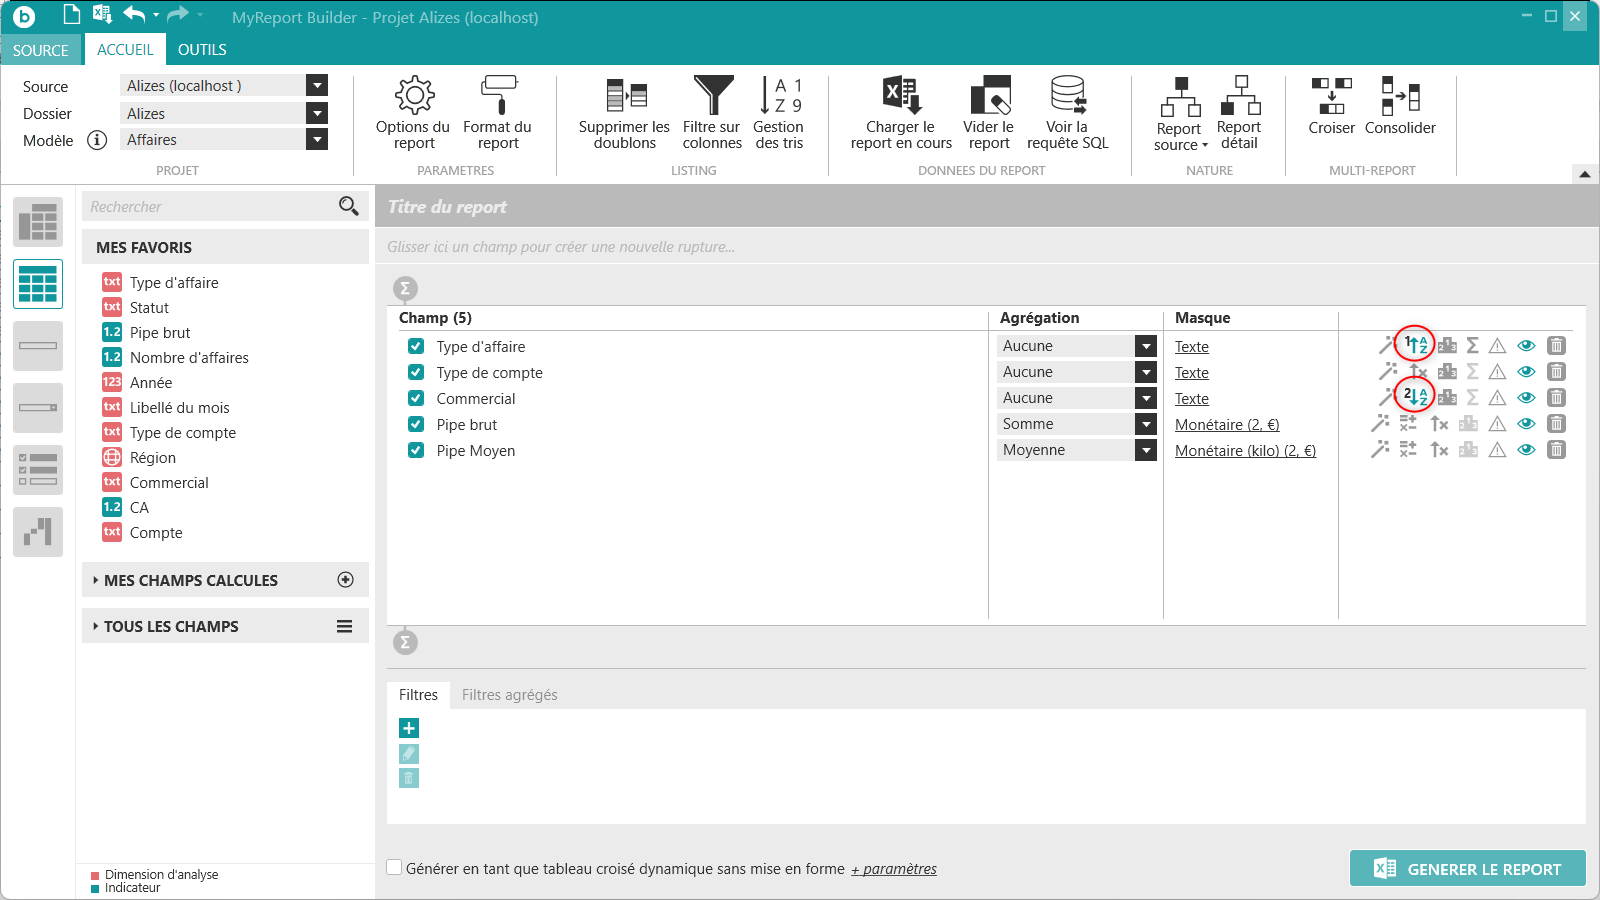Viewport: 1600px width, 900px height.
Task: Delete the Pipe Moyen field row
Action: pos(1556,450)
